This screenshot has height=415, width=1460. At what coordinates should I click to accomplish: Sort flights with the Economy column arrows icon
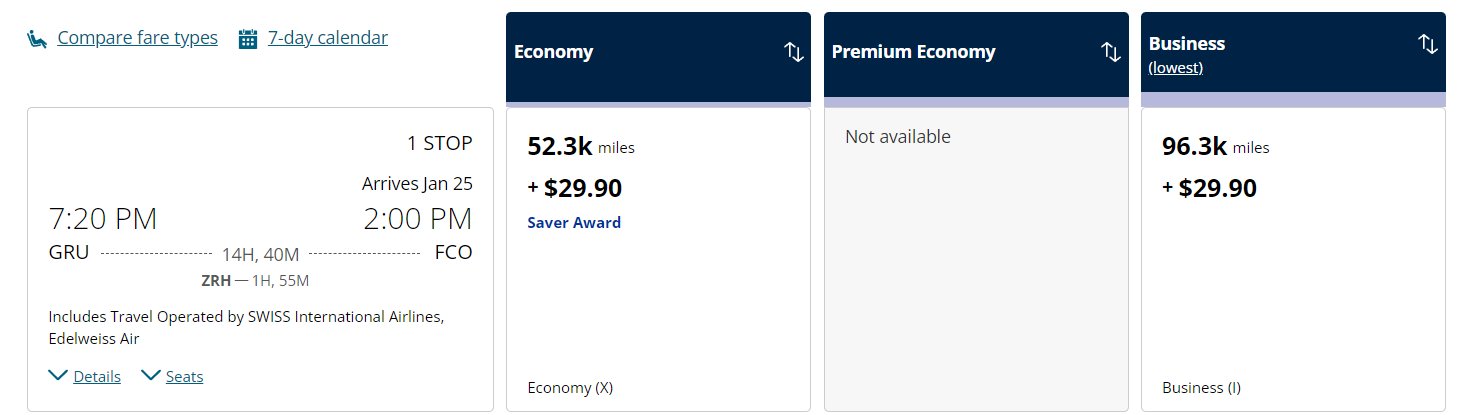(x=793, y=52)
